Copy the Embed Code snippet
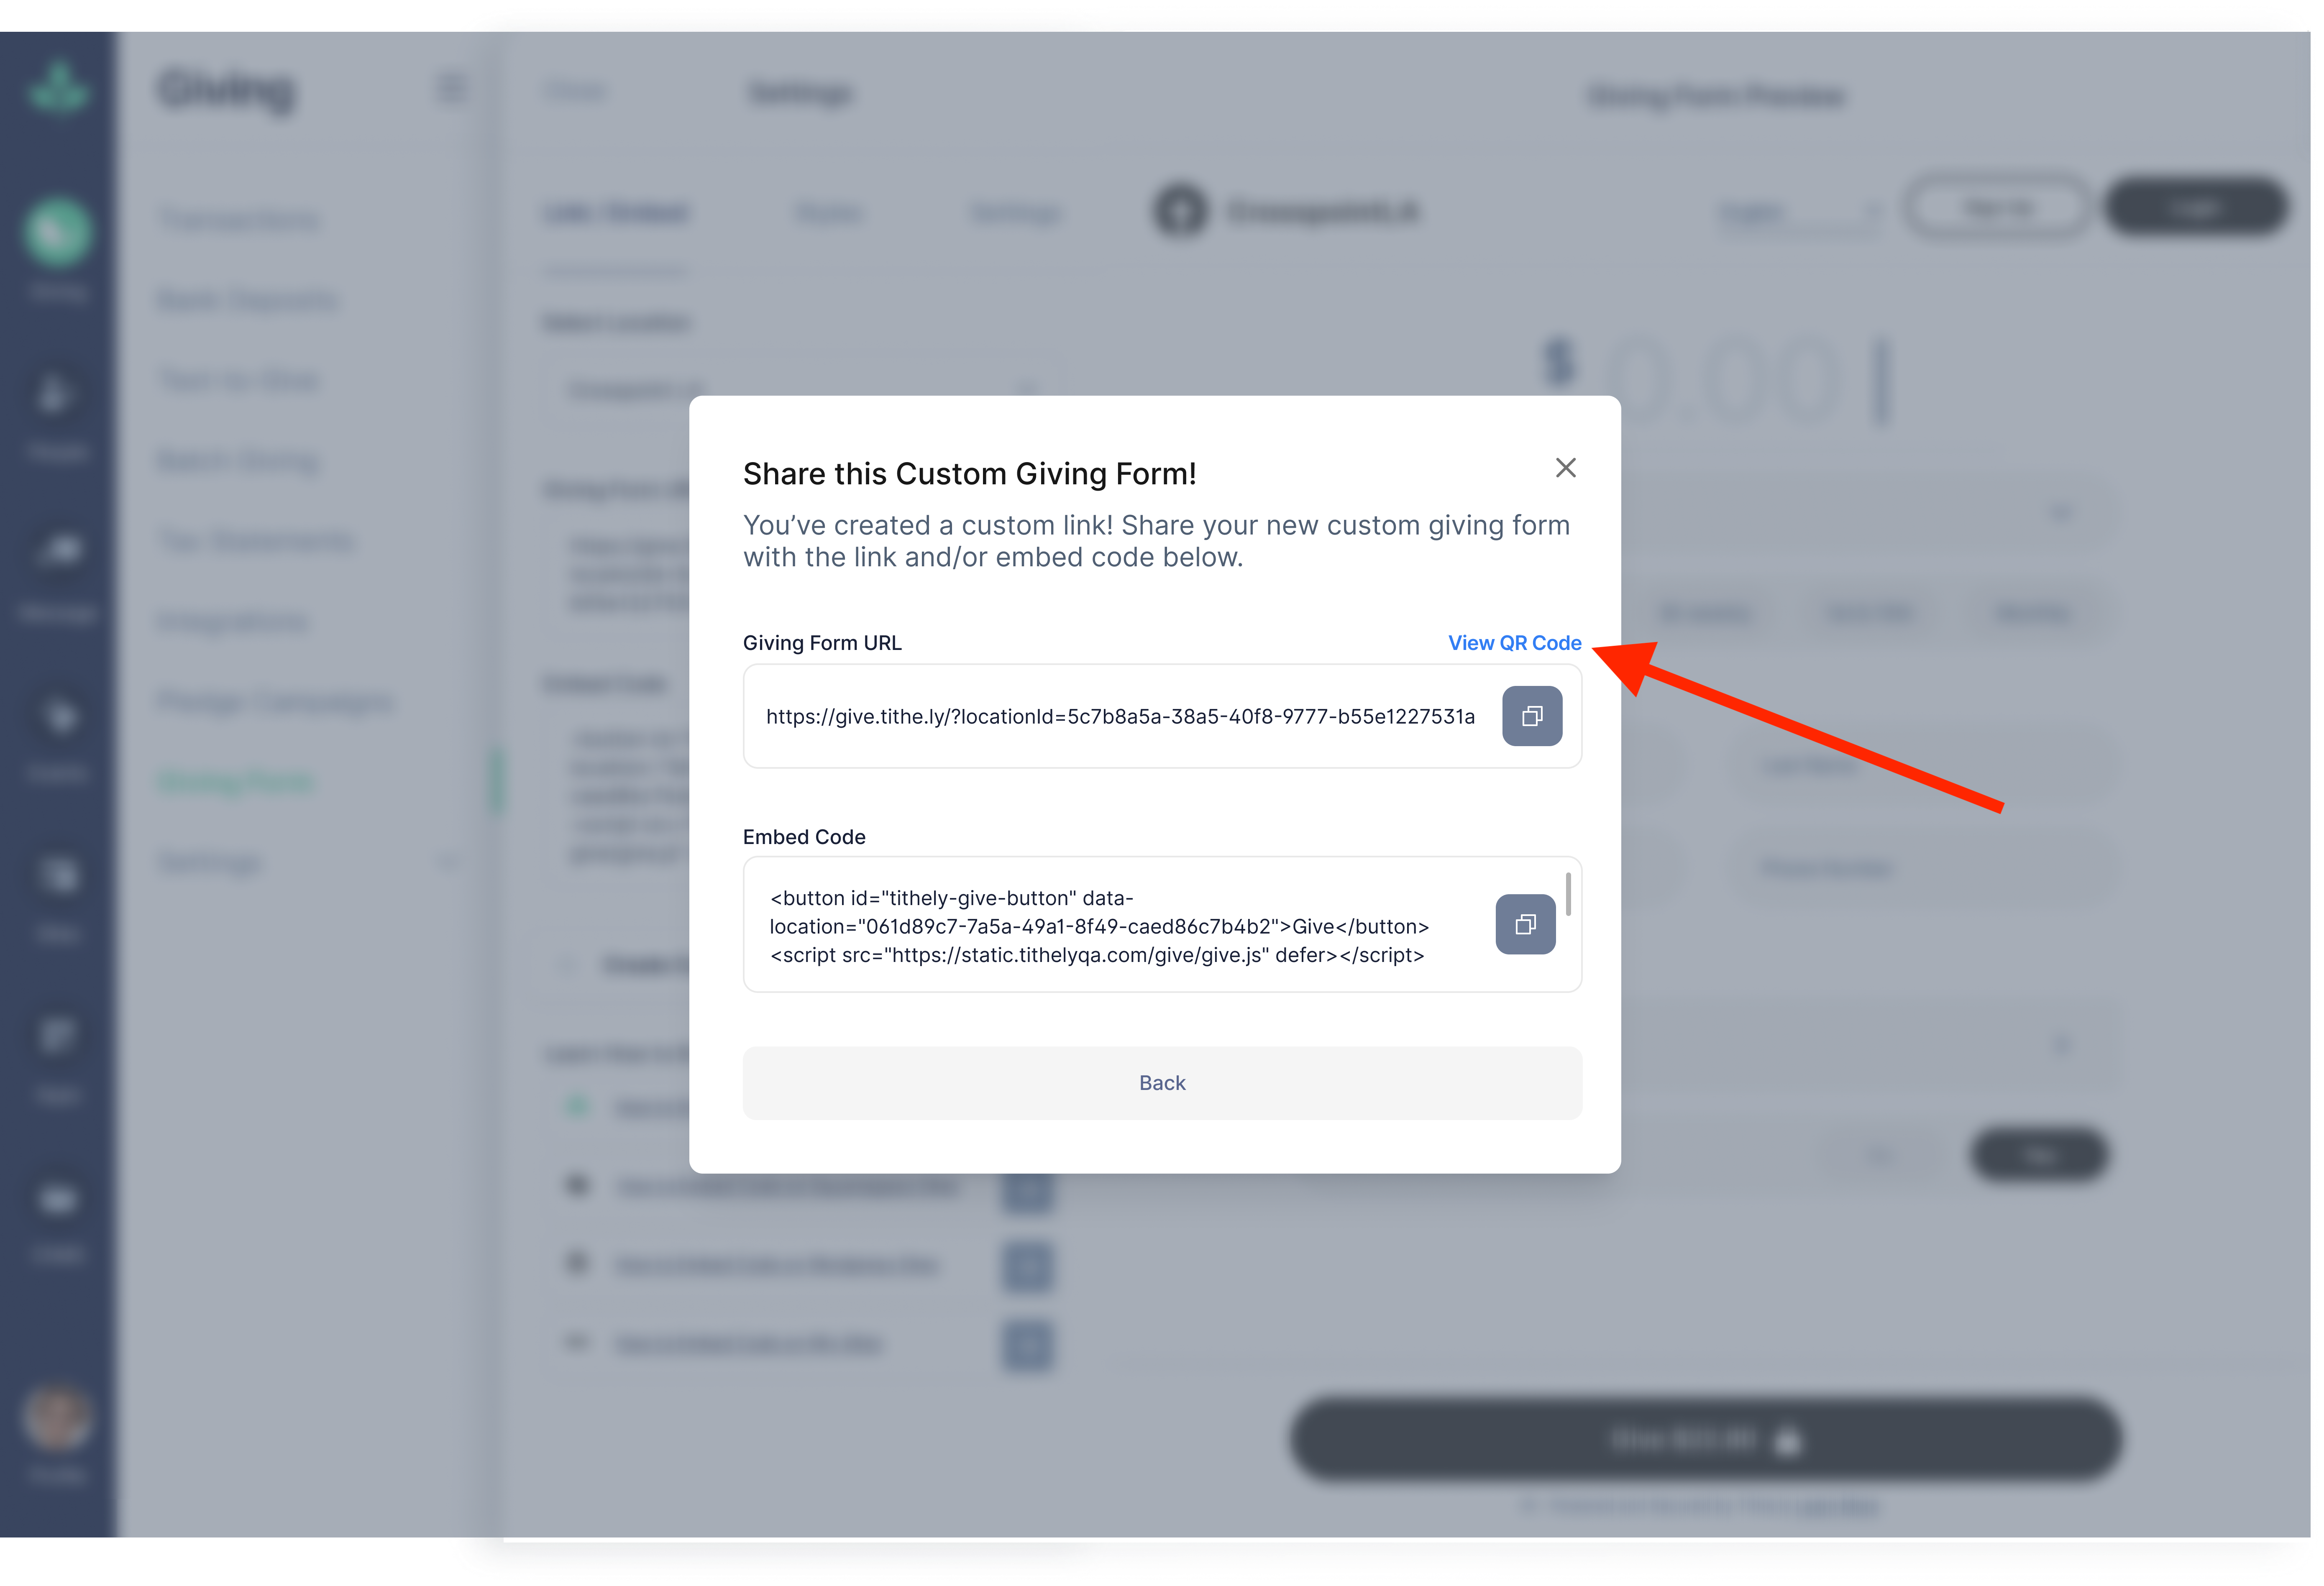The height and width of the screenshot is (1586, 2324). 1525,924
